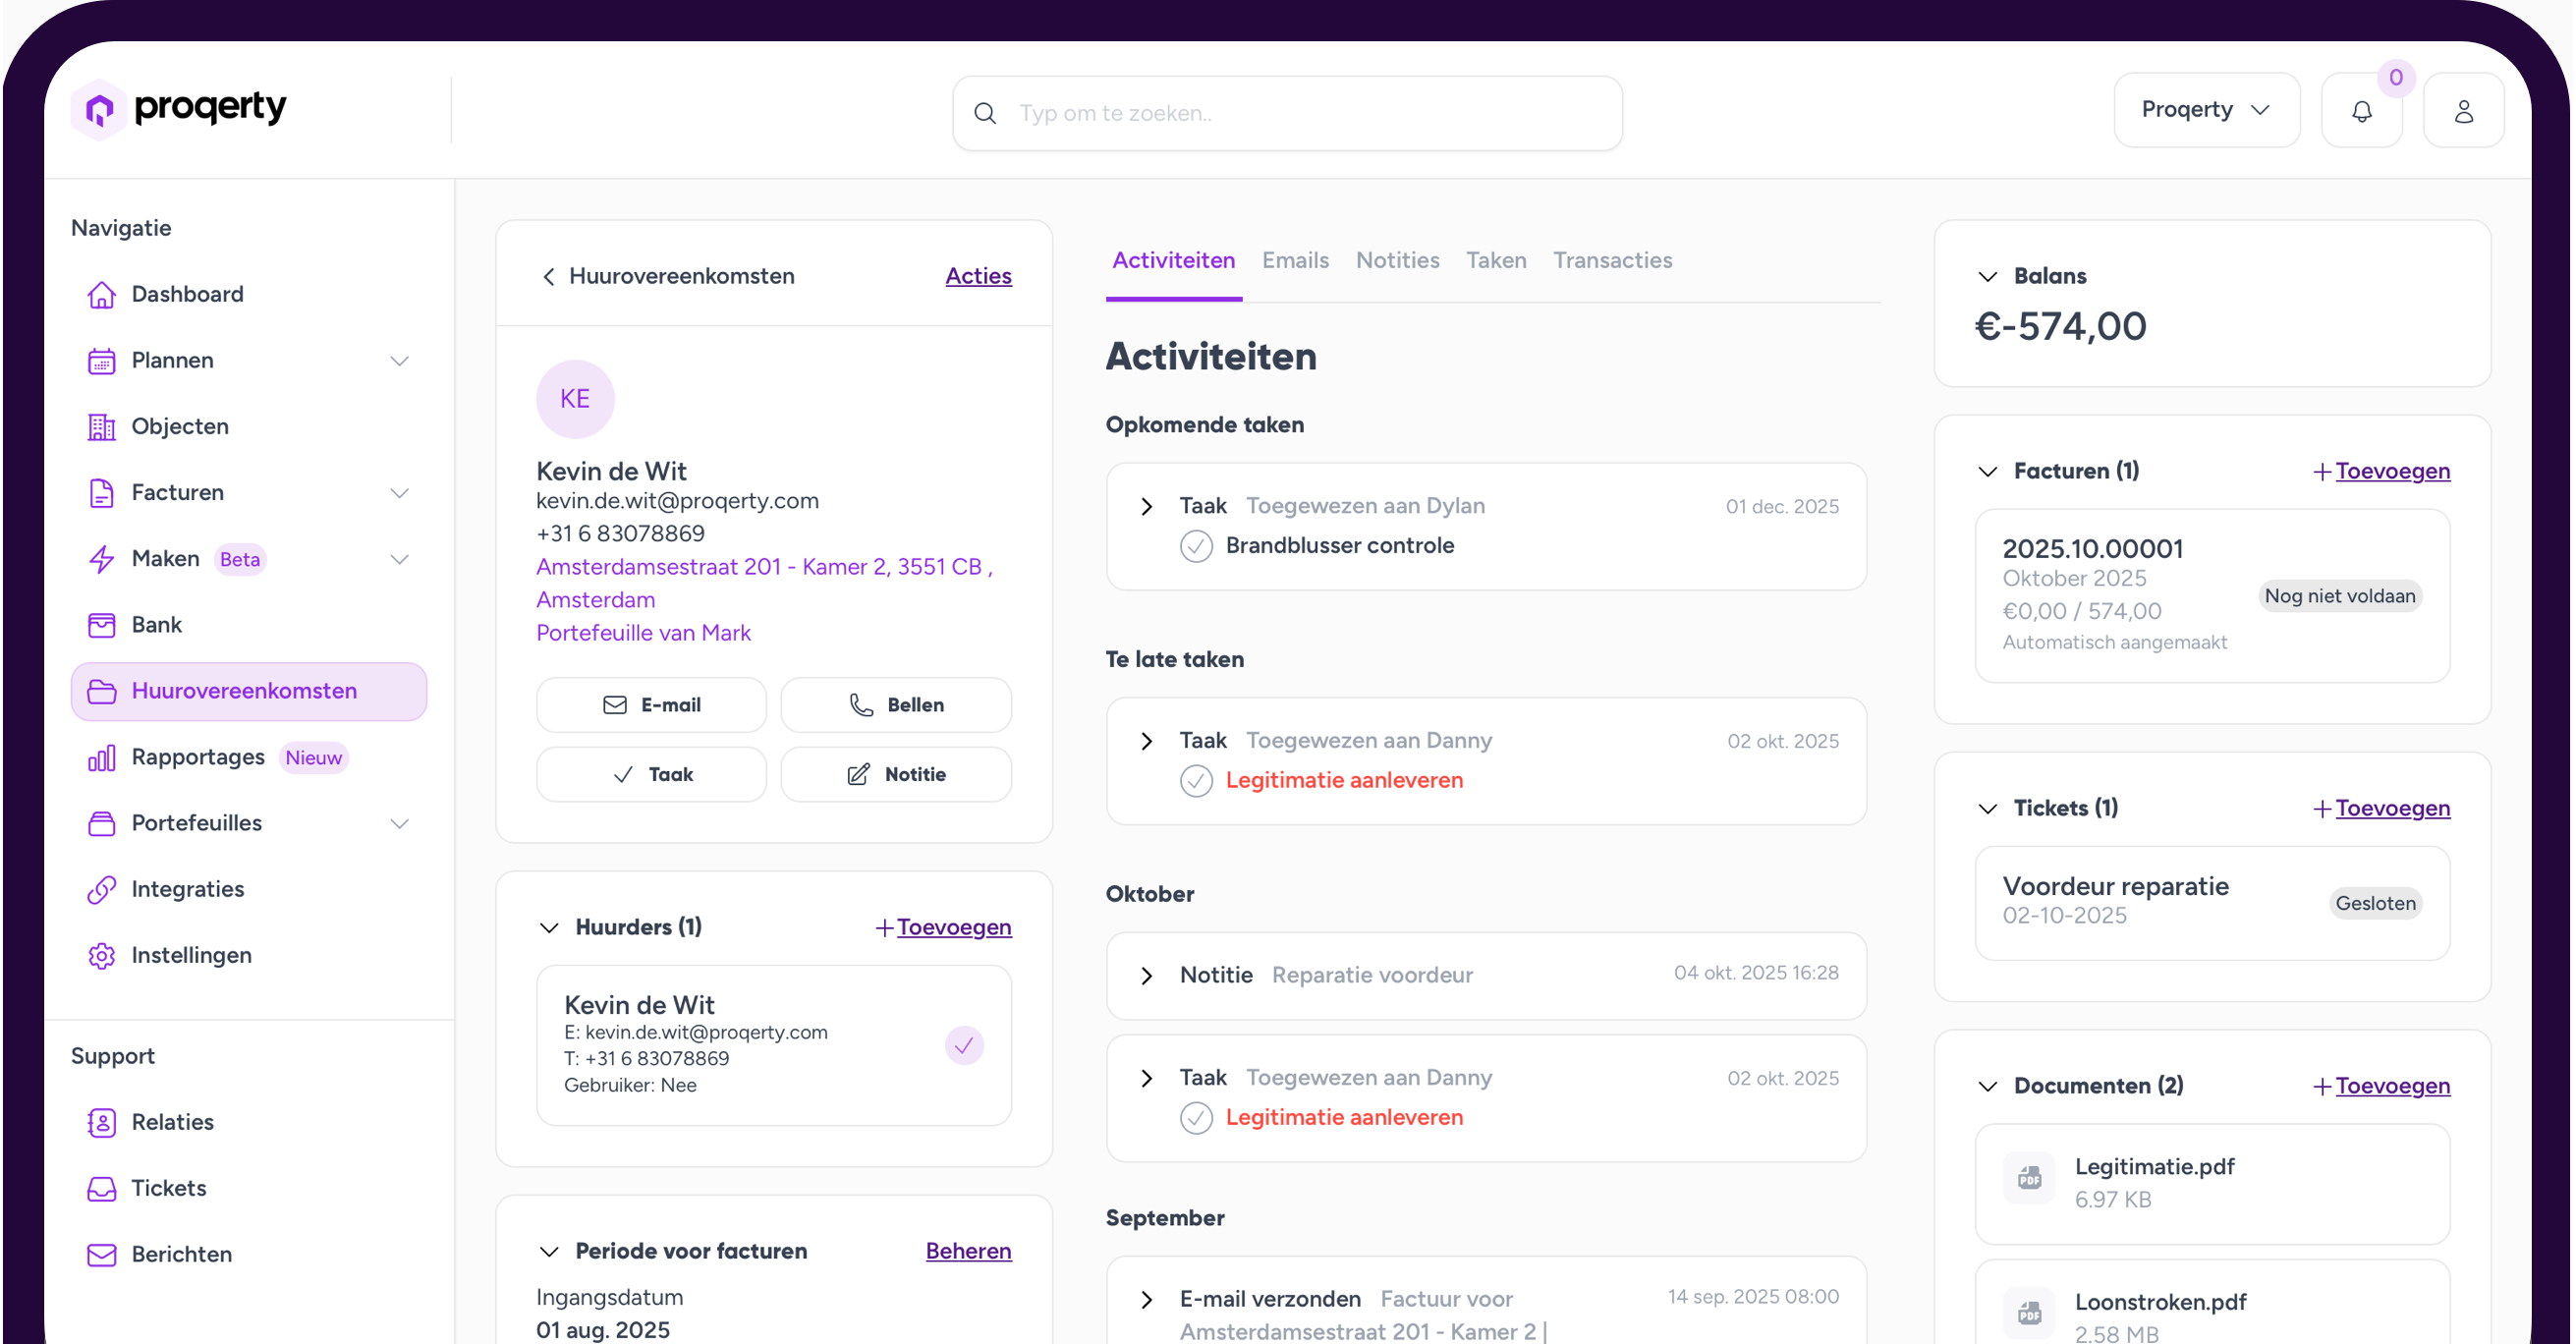2576x1344 pixels.
Task: Click the Proqerty logo
Action: pos(178,108)
